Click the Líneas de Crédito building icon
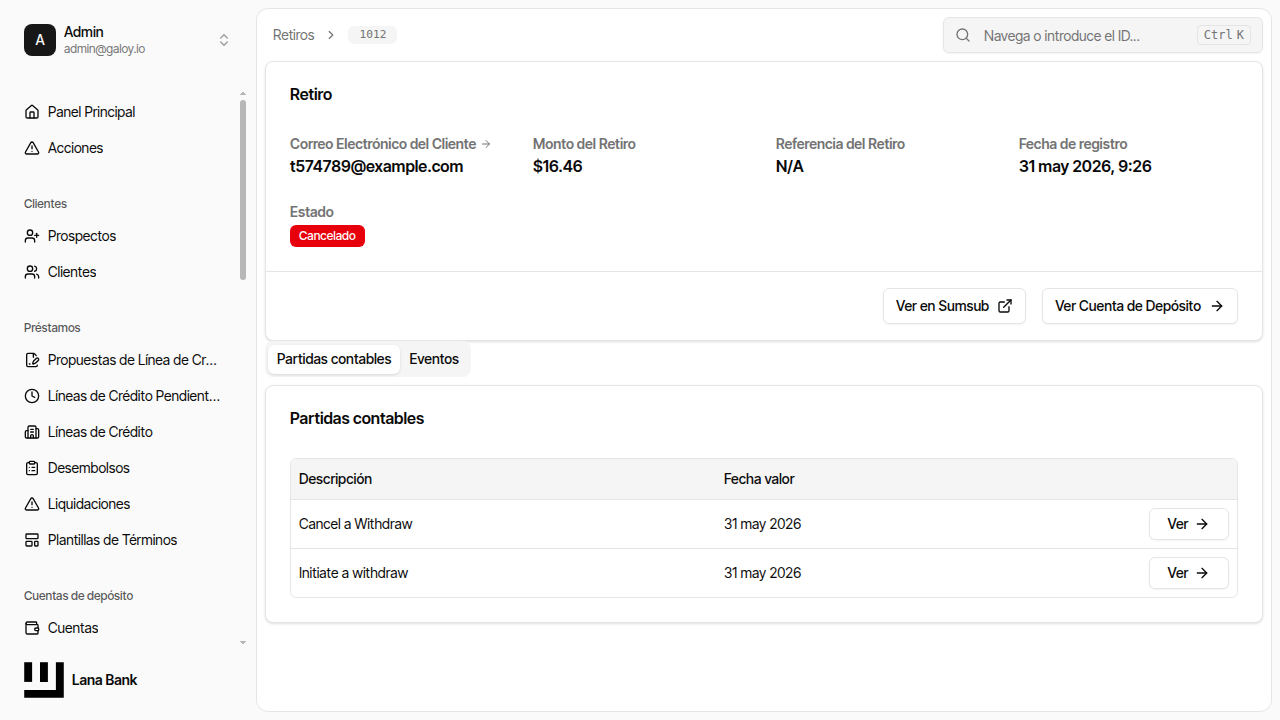 coord(32,432)
